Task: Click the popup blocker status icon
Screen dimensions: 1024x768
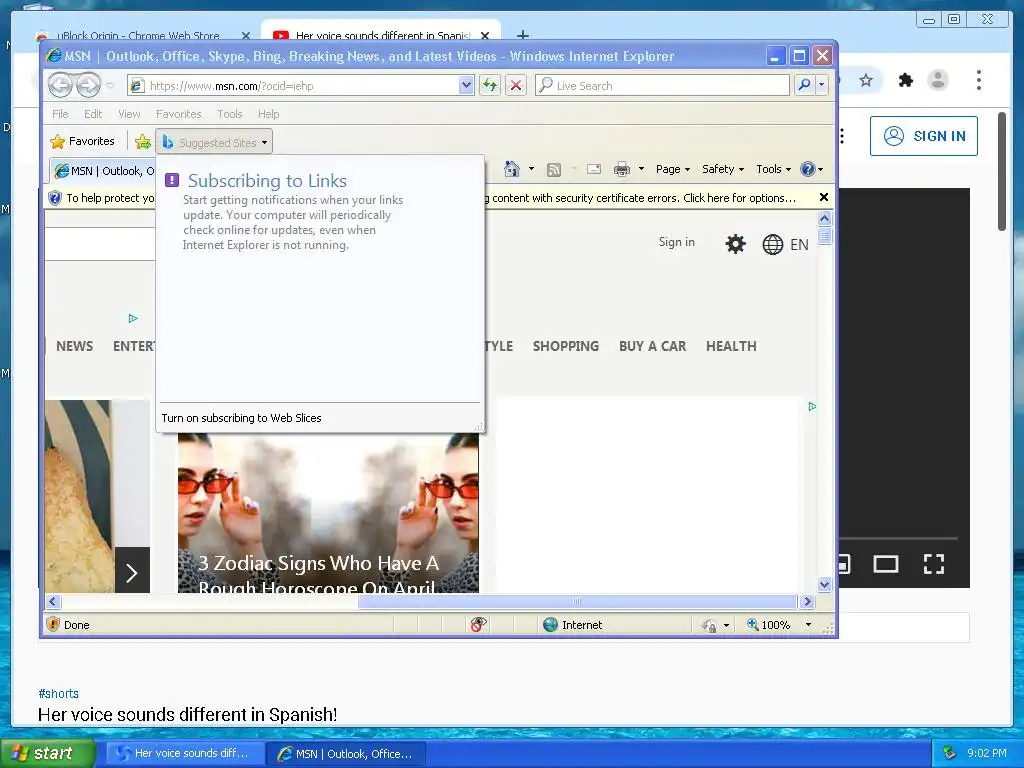Action: click(478, 624)
